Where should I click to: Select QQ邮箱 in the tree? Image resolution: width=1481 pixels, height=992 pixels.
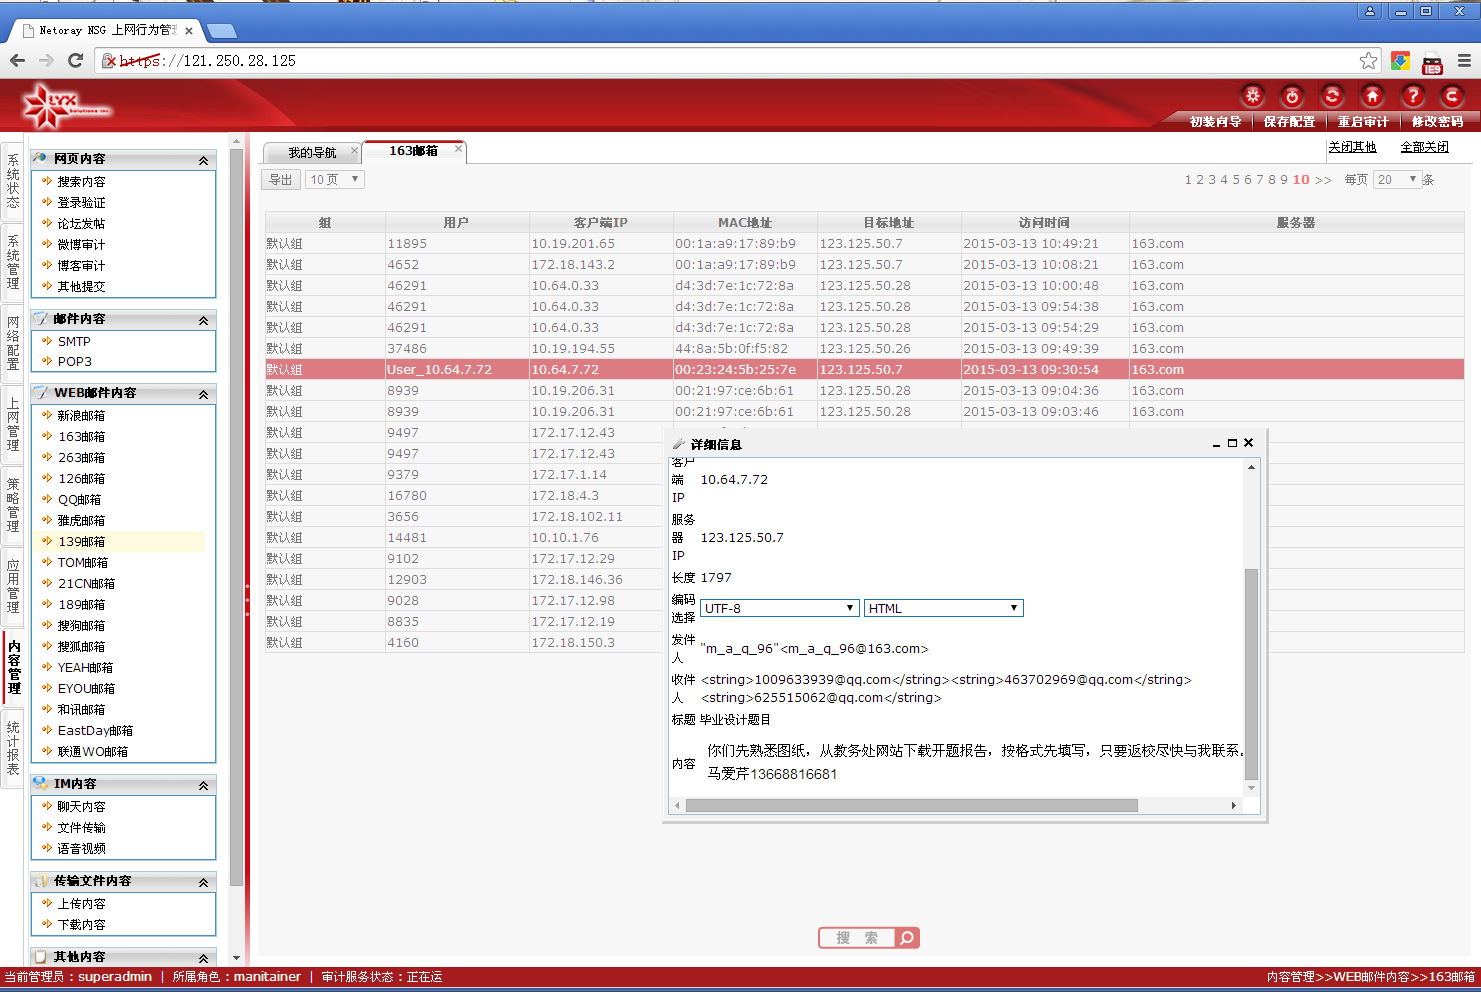coord(79,500)
